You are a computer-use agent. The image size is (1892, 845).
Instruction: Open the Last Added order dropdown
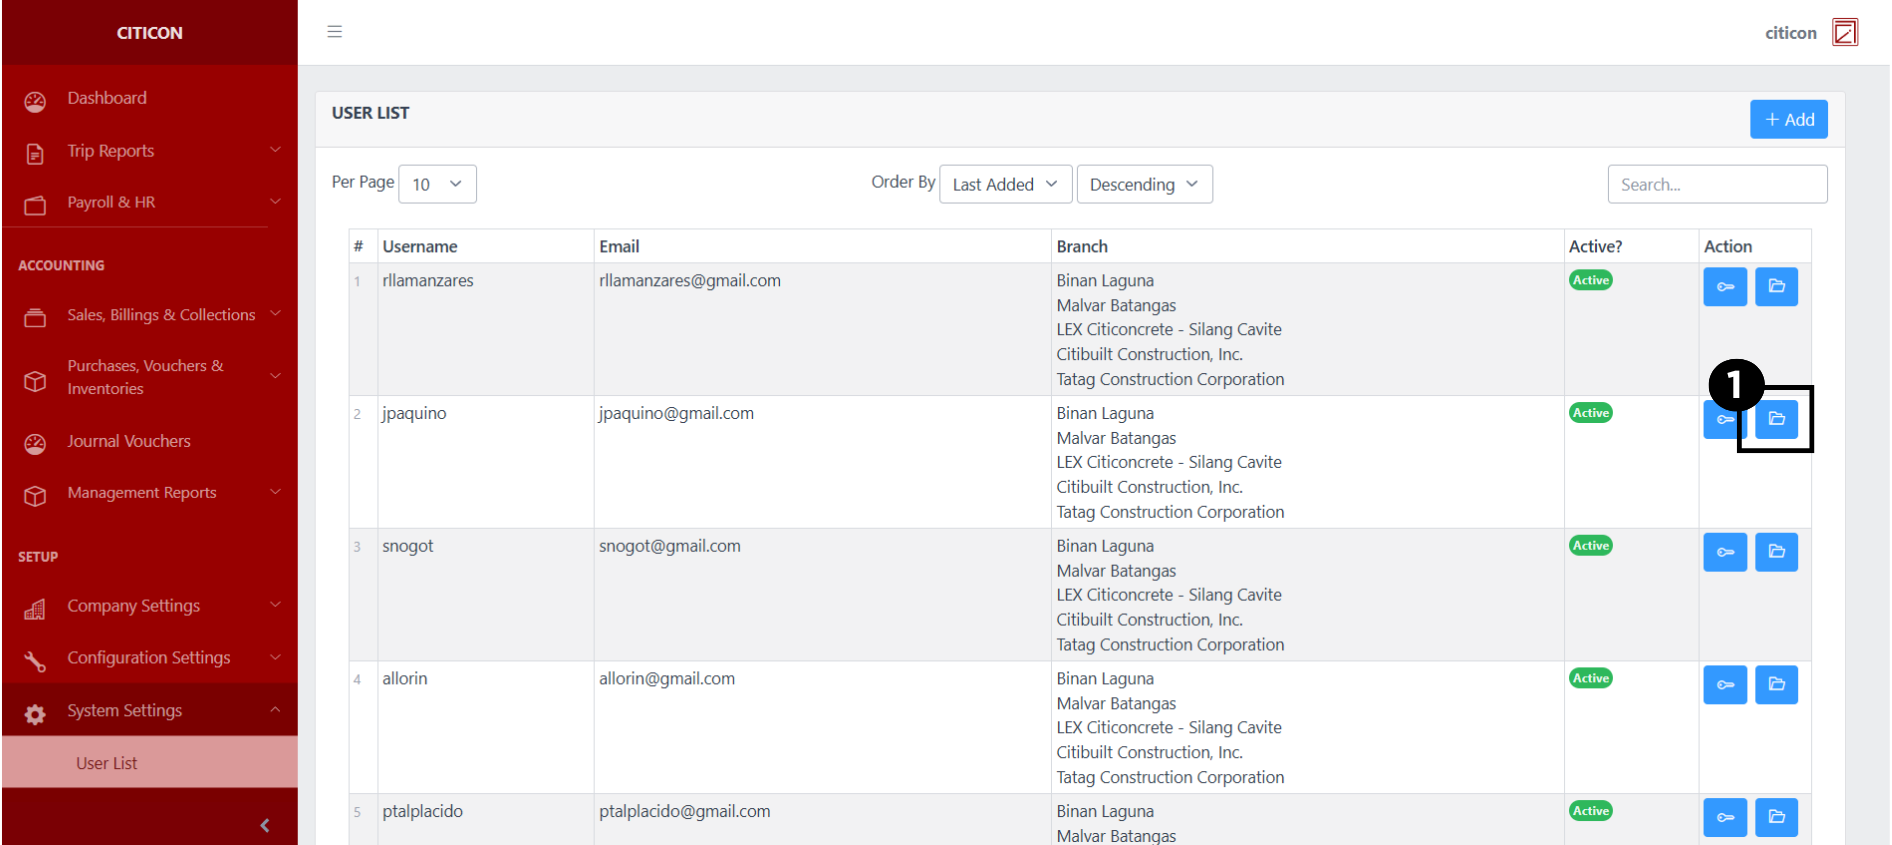click(1005, 184)
